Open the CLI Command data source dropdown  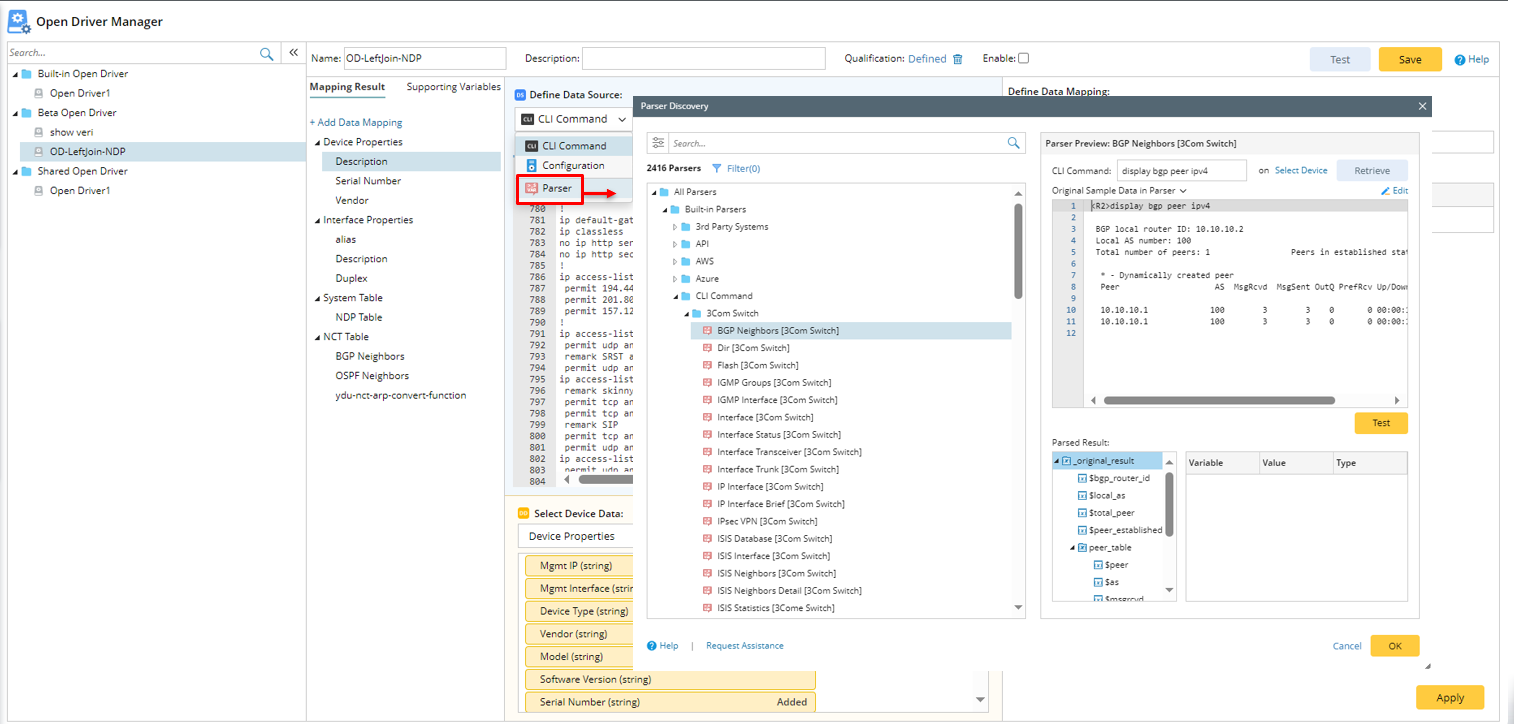coord(574,119)
